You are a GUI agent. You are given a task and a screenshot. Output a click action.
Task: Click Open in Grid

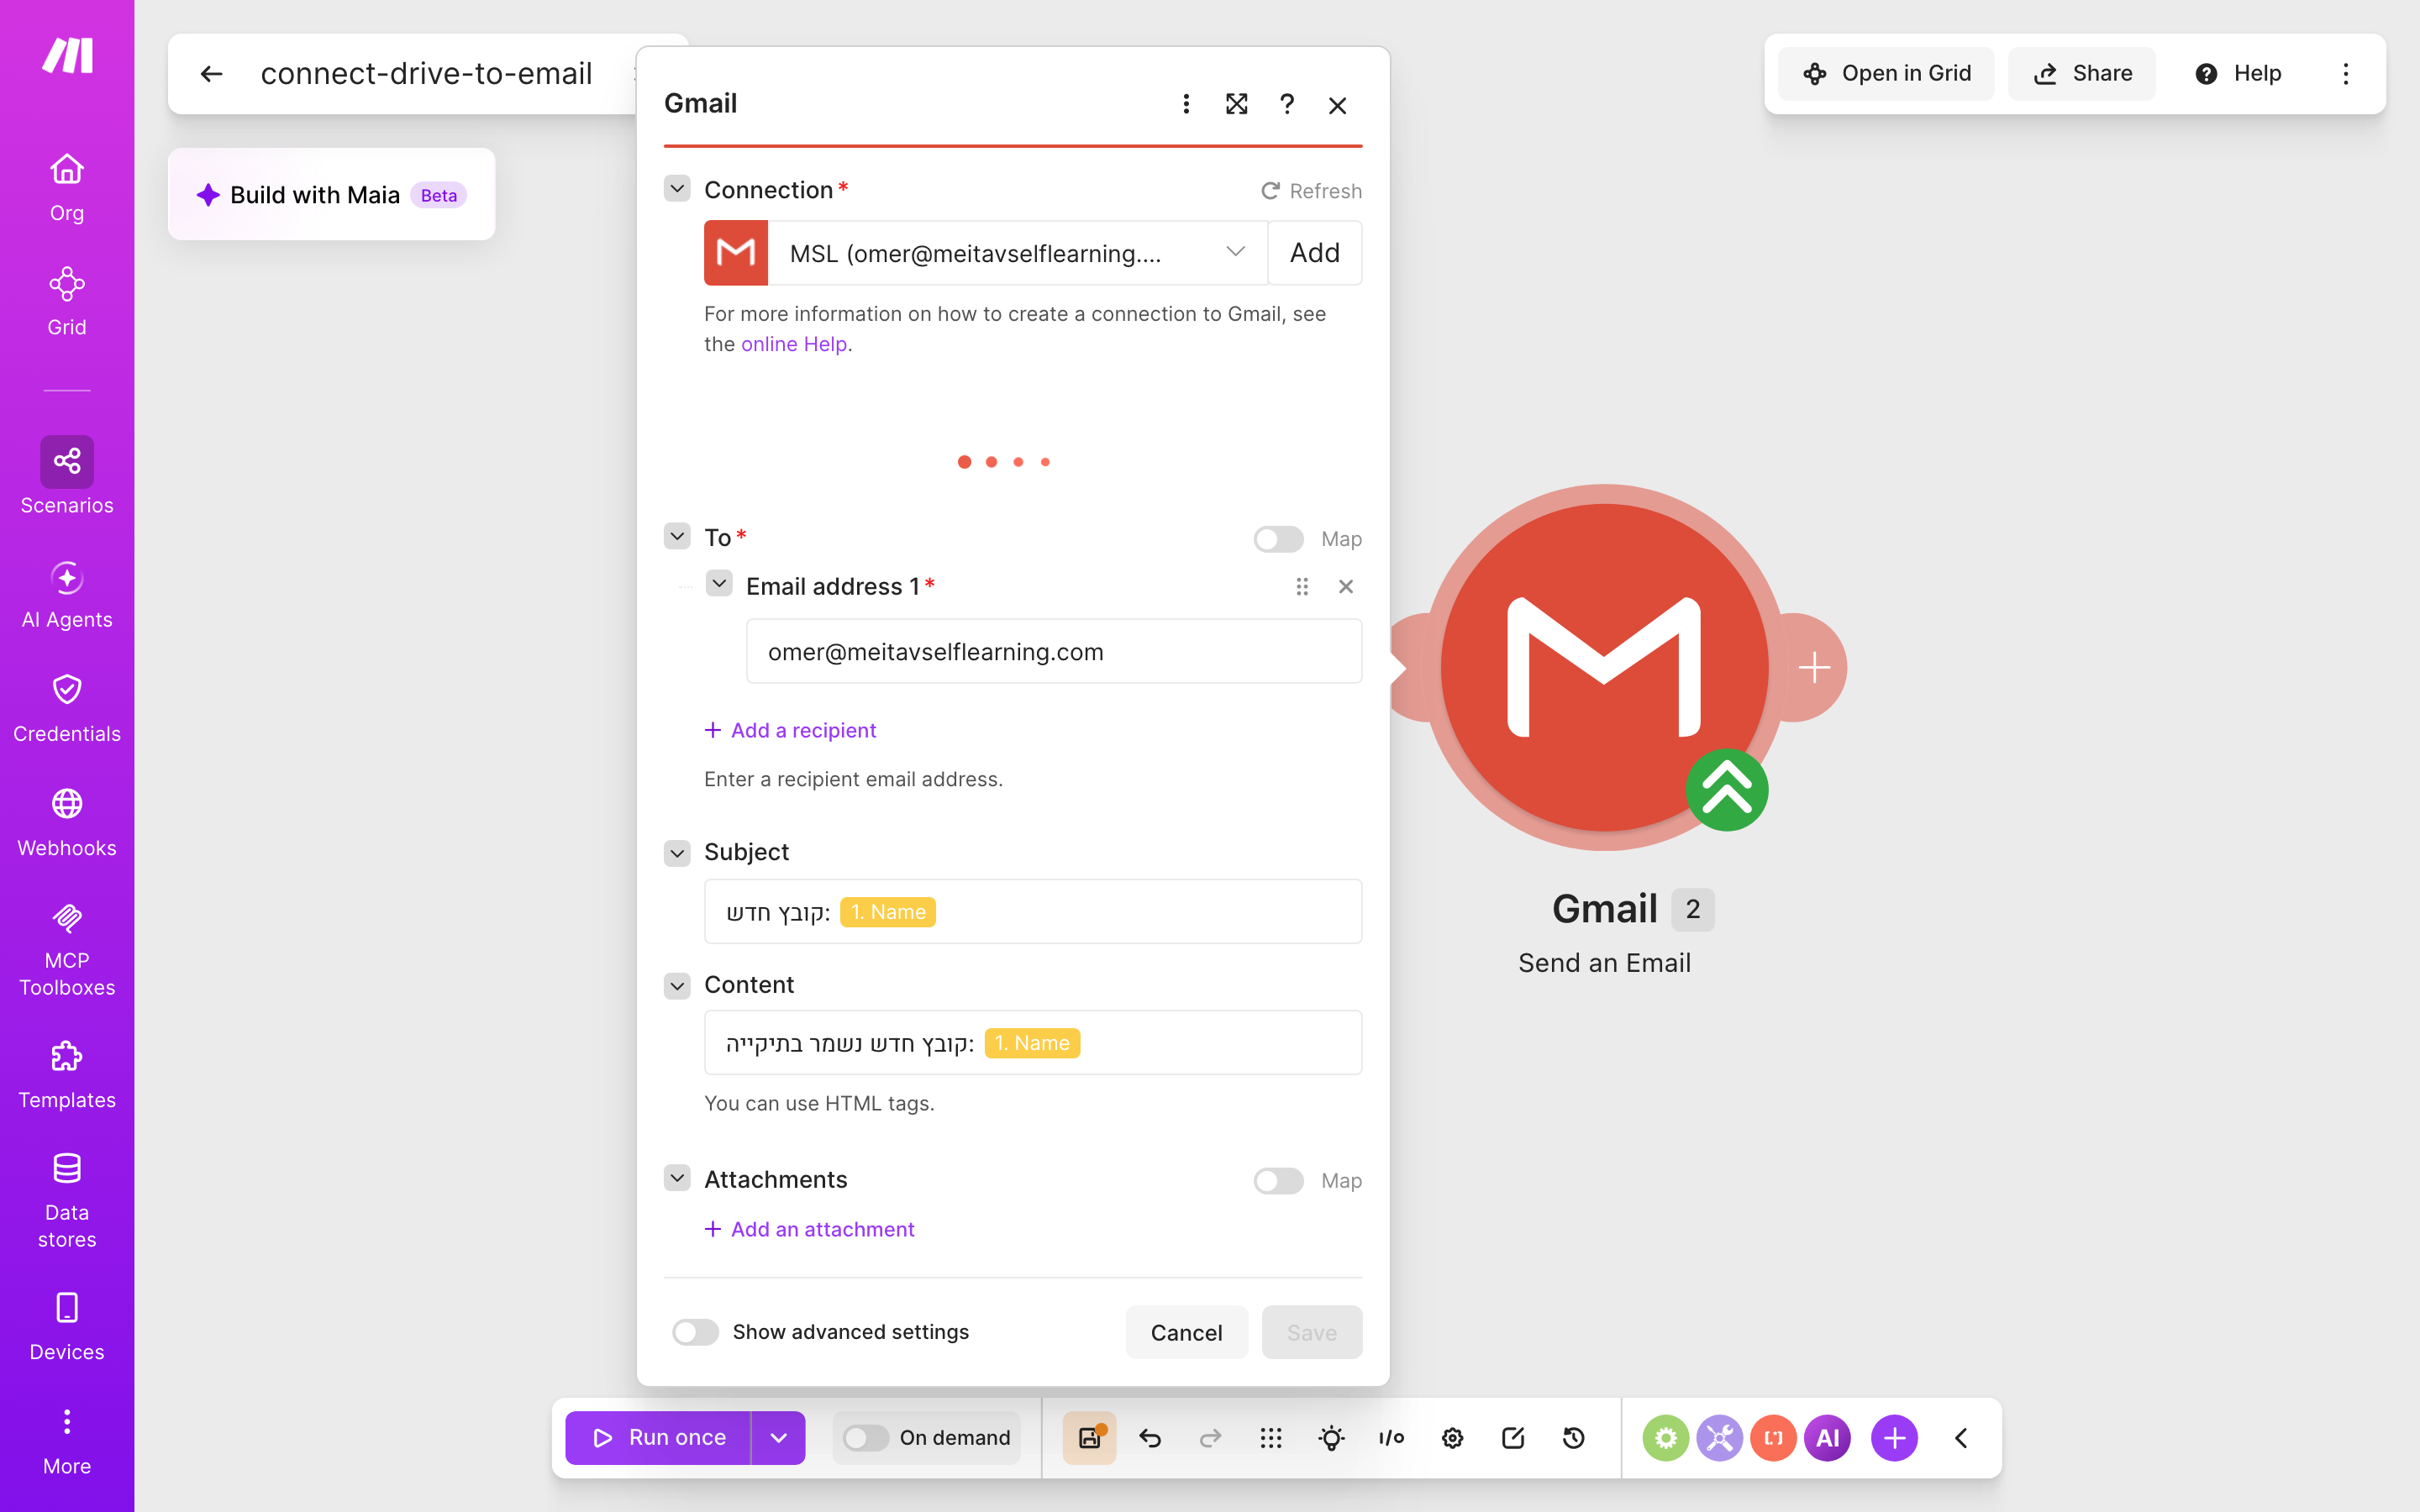tap(1886, 74)
